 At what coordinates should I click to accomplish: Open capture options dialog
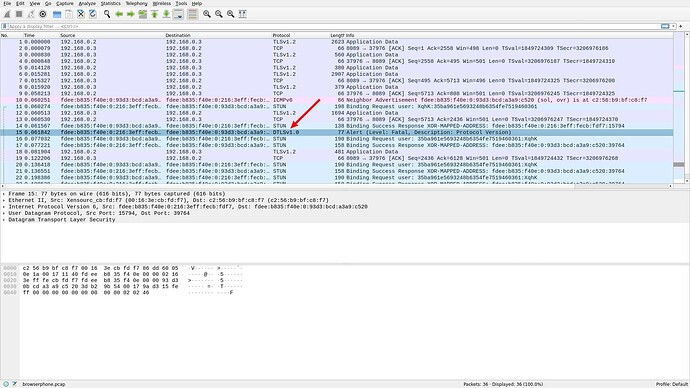pyautogui.click(x=43, y=14)
